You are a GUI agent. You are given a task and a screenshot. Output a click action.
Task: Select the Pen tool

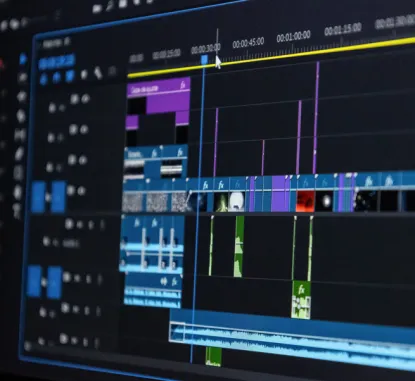(x=19, y=154)
